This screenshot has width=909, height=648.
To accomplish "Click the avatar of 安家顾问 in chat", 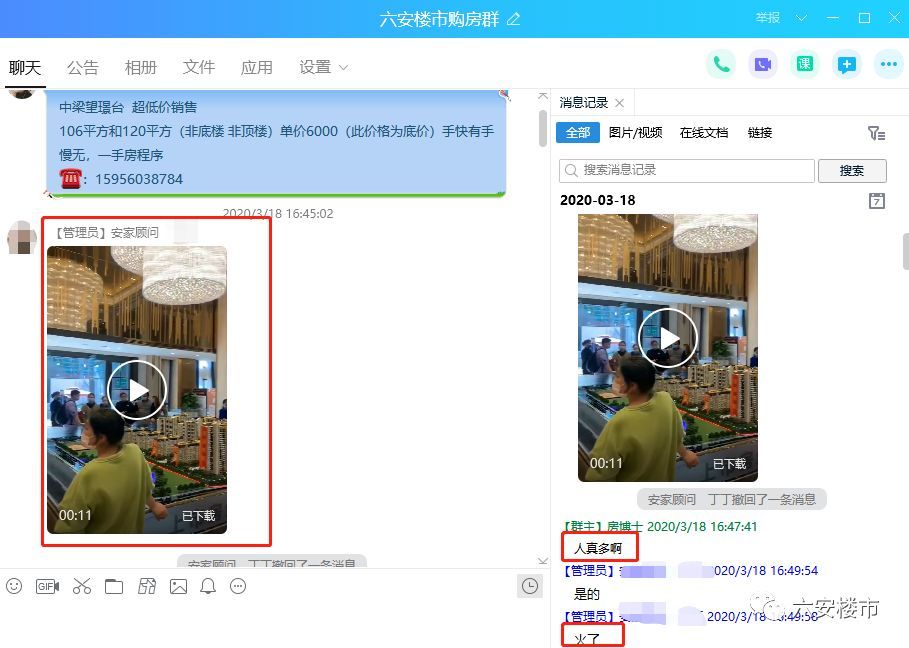I will [23, 238].
